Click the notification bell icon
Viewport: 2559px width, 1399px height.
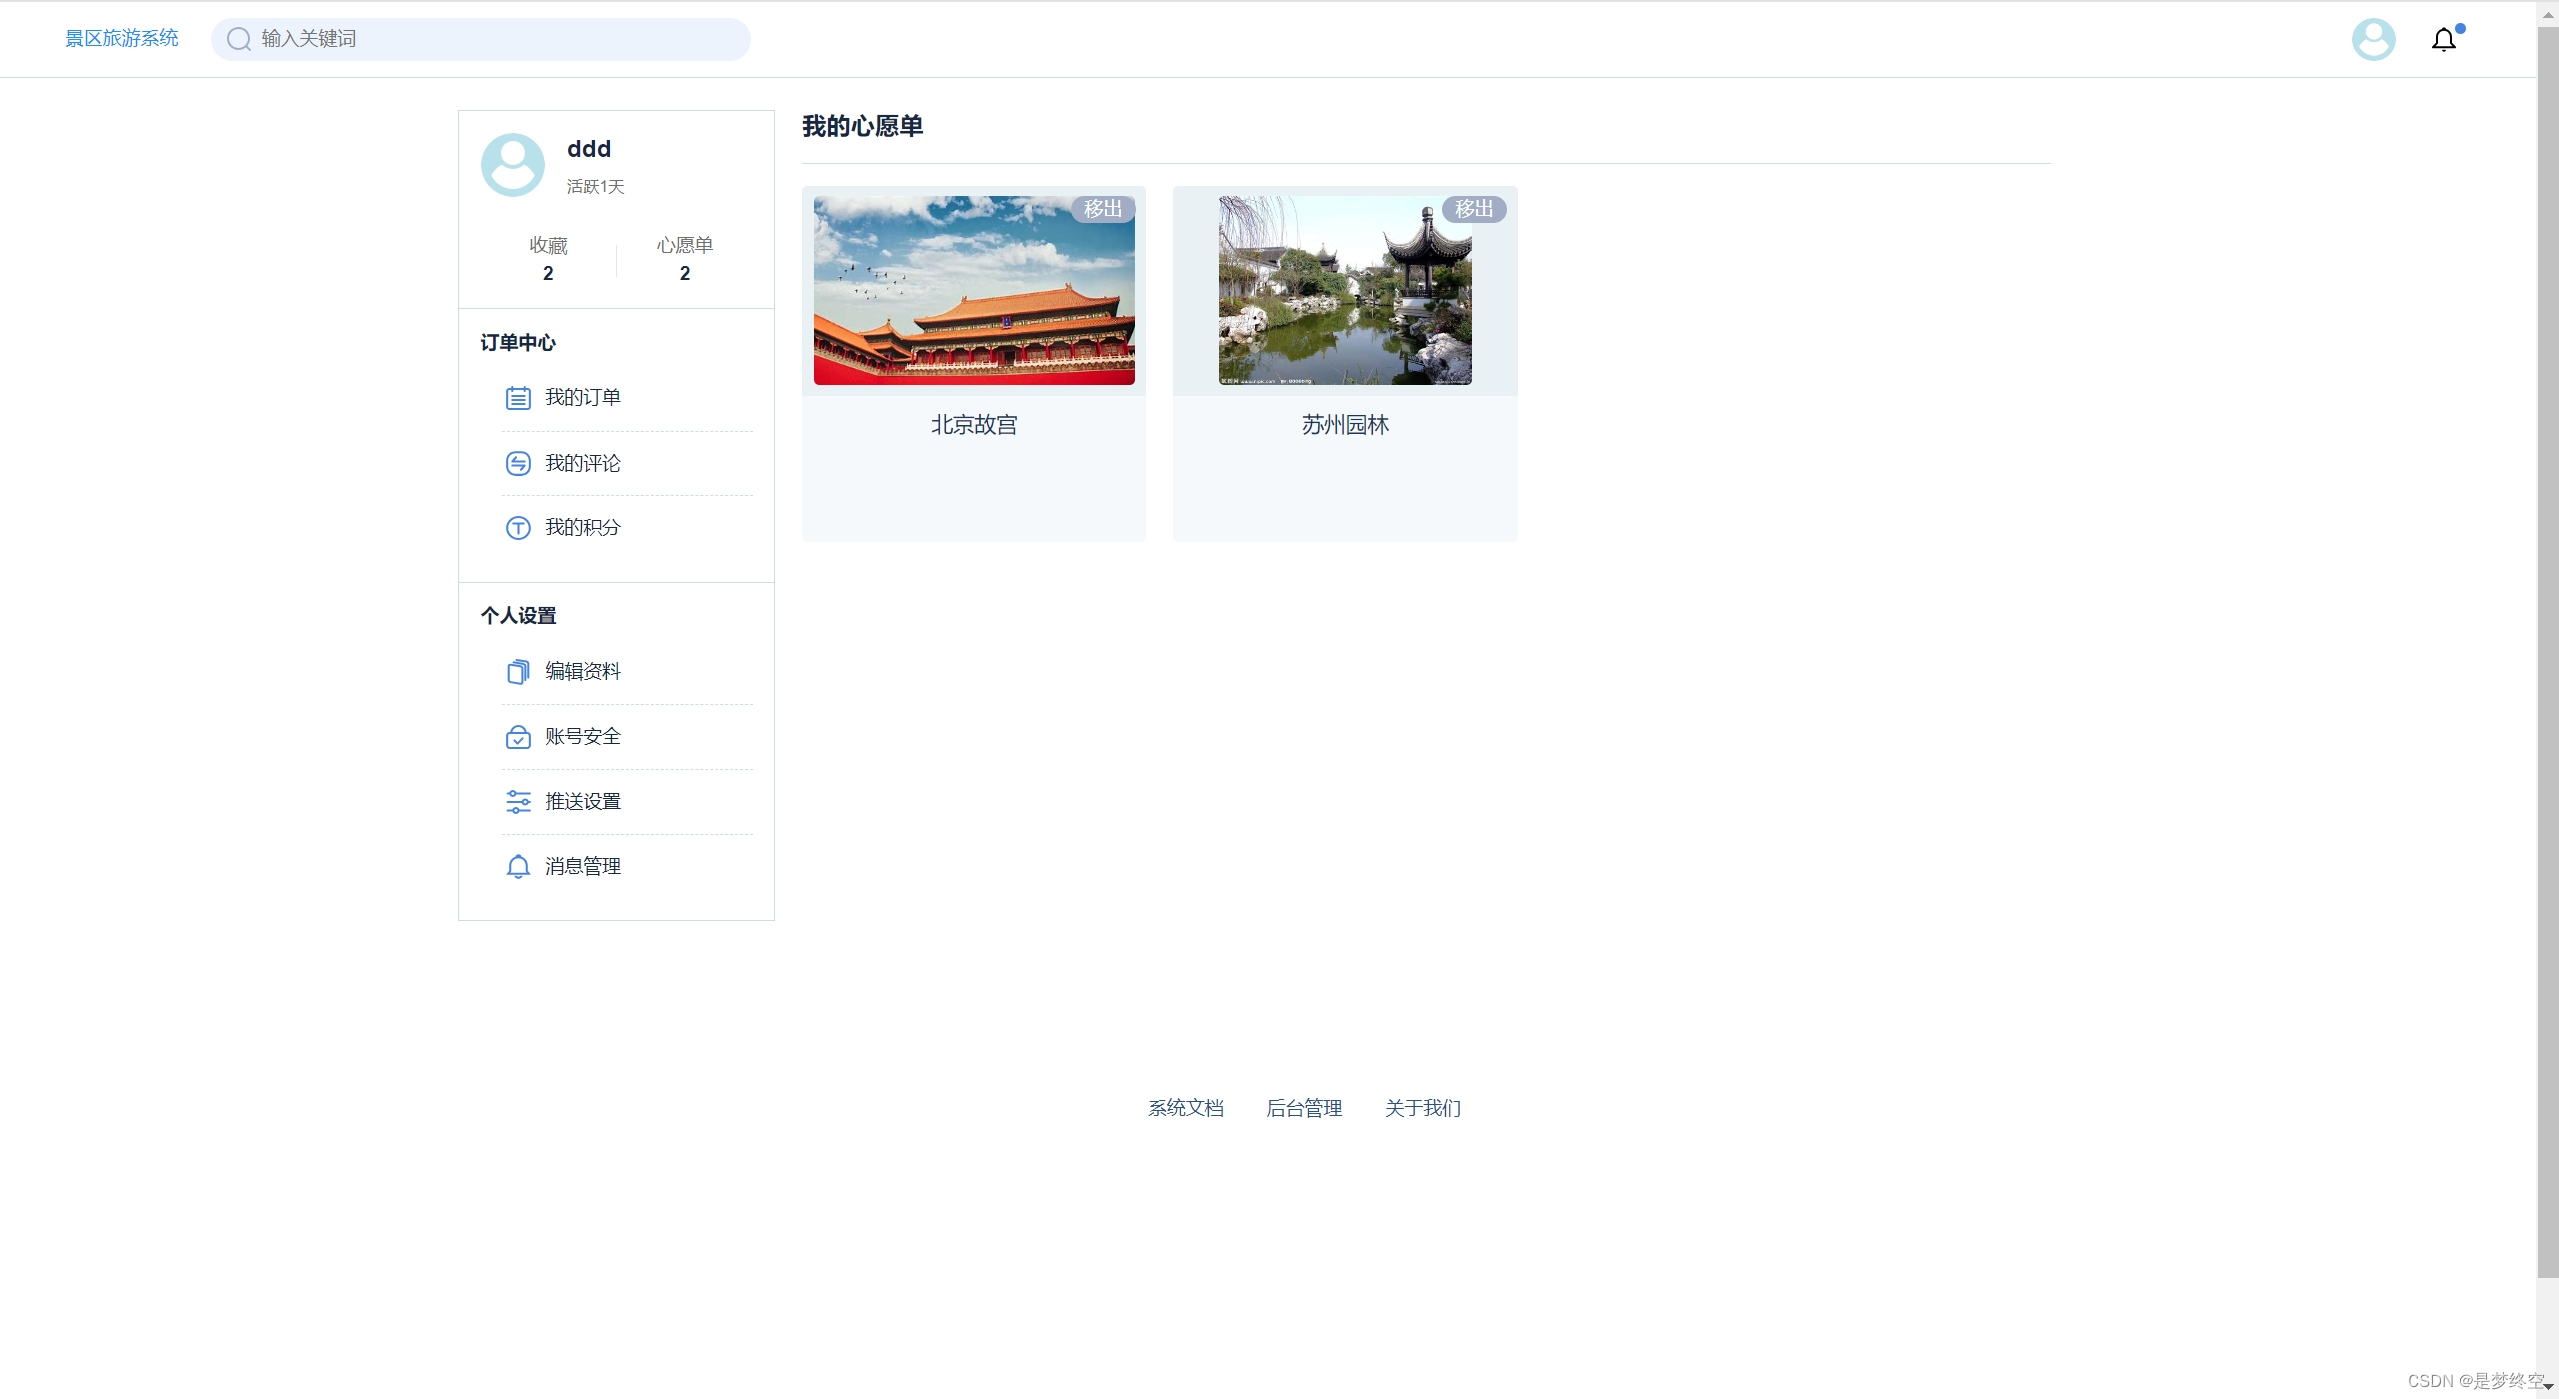(x=2443, y=40)
